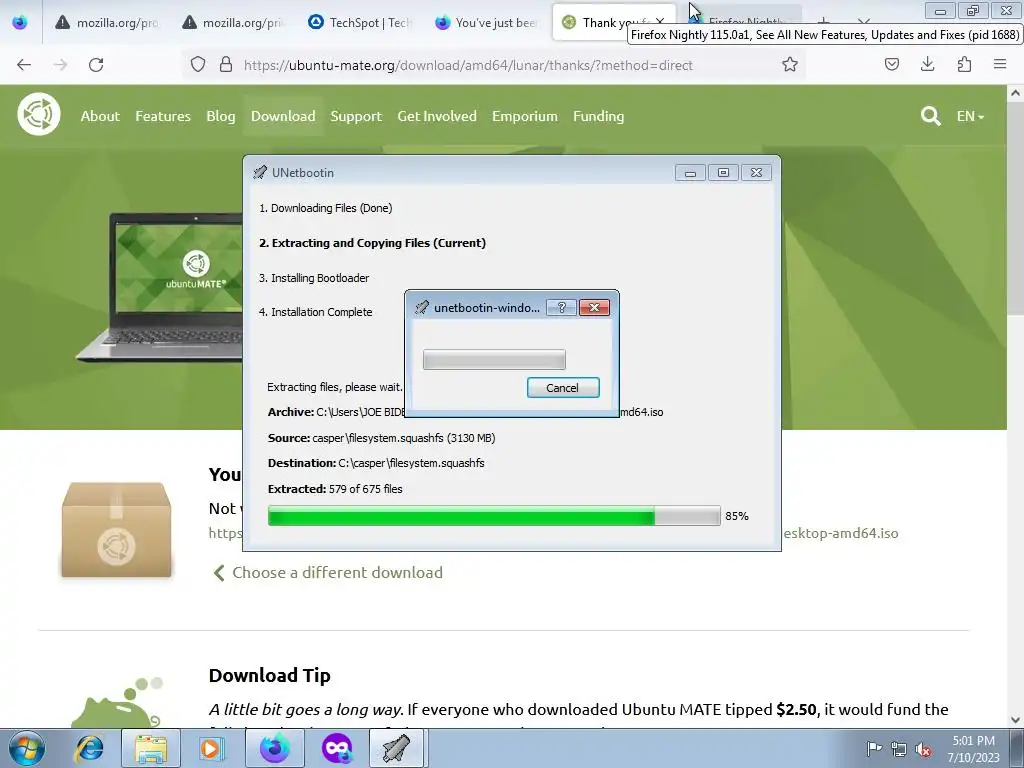Cancel the unetbootin extraction dialog
This screenshot has height=768, width=1024.
click(563, 387)
